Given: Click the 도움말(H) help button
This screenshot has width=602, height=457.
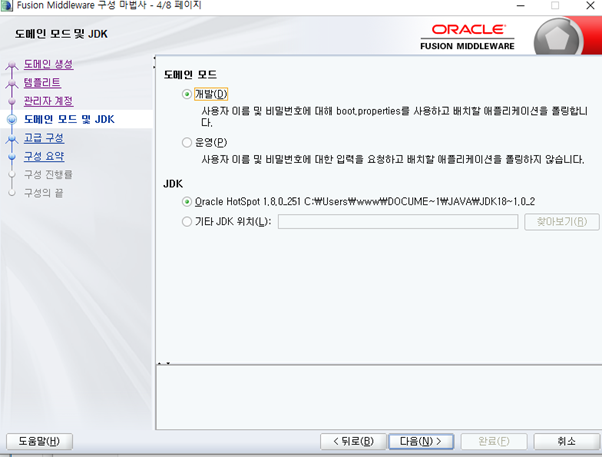Looking at the screenshot, I should tap(39, 441).
